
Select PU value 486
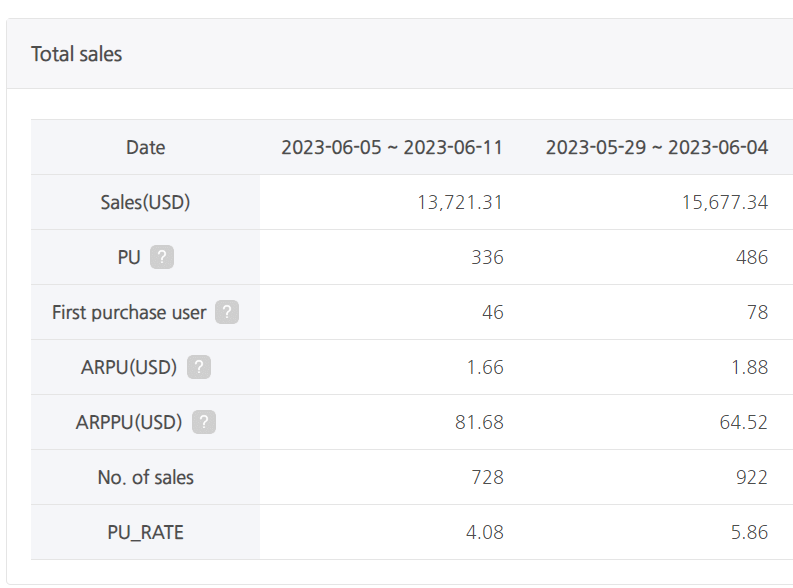752,257
